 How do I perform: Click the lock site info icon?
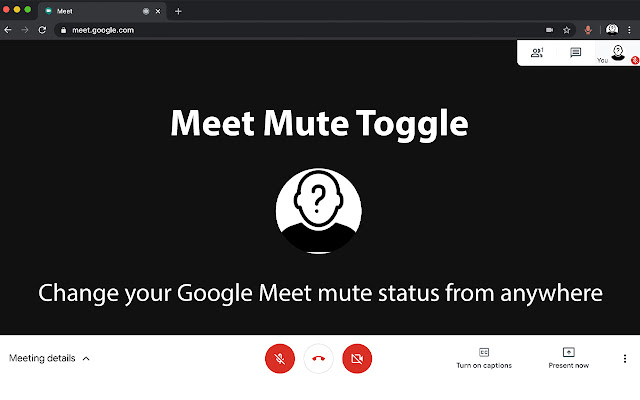click(63, 30)
